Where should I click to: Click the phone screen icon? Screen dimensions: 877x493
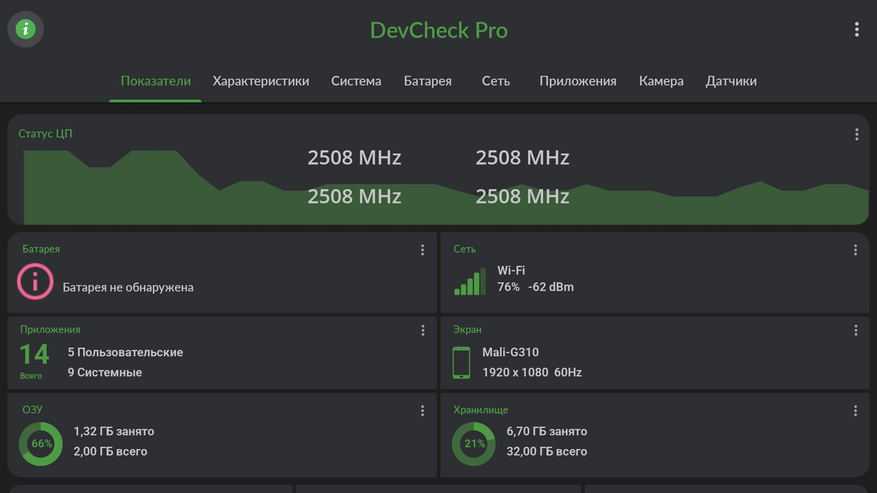461,362
